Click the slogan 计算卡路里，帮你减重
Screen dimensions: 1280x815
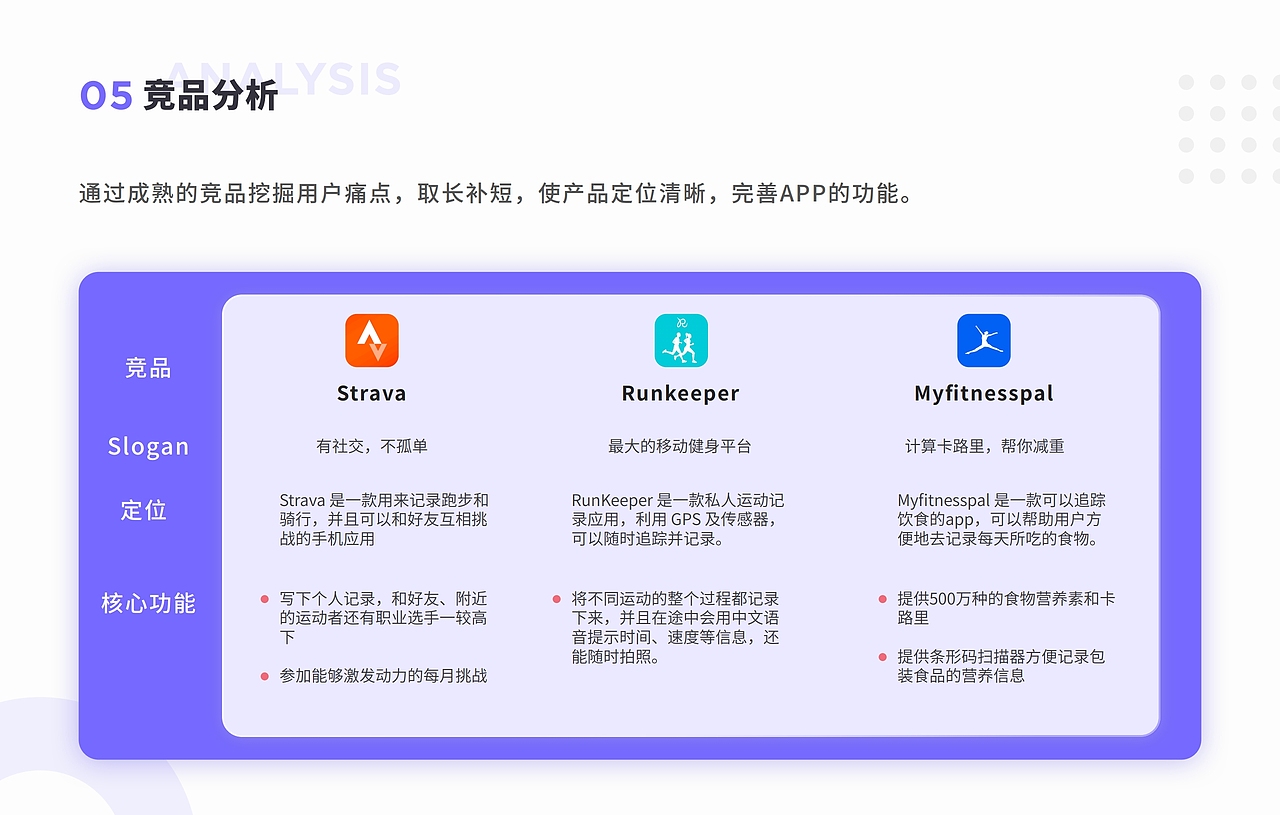pos(985,446)
